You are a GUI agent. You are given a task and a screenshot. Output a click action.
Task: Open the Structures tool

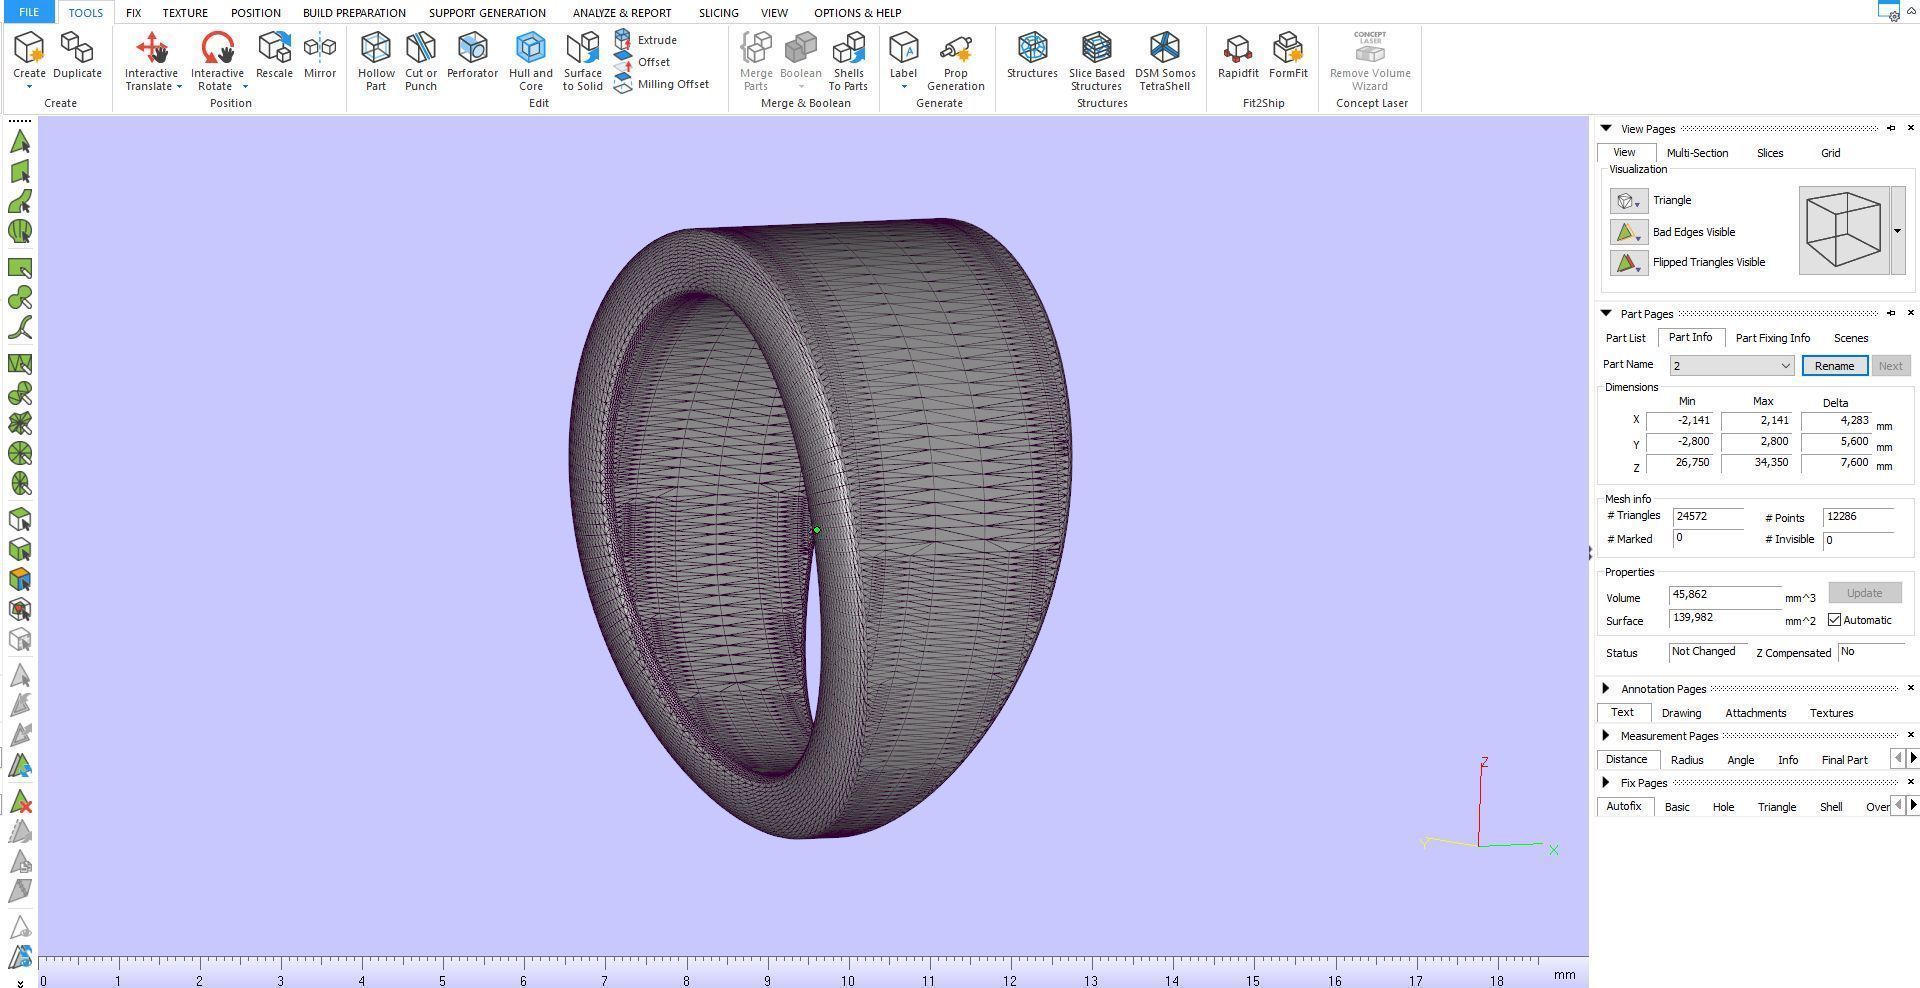click(1032, 47)
